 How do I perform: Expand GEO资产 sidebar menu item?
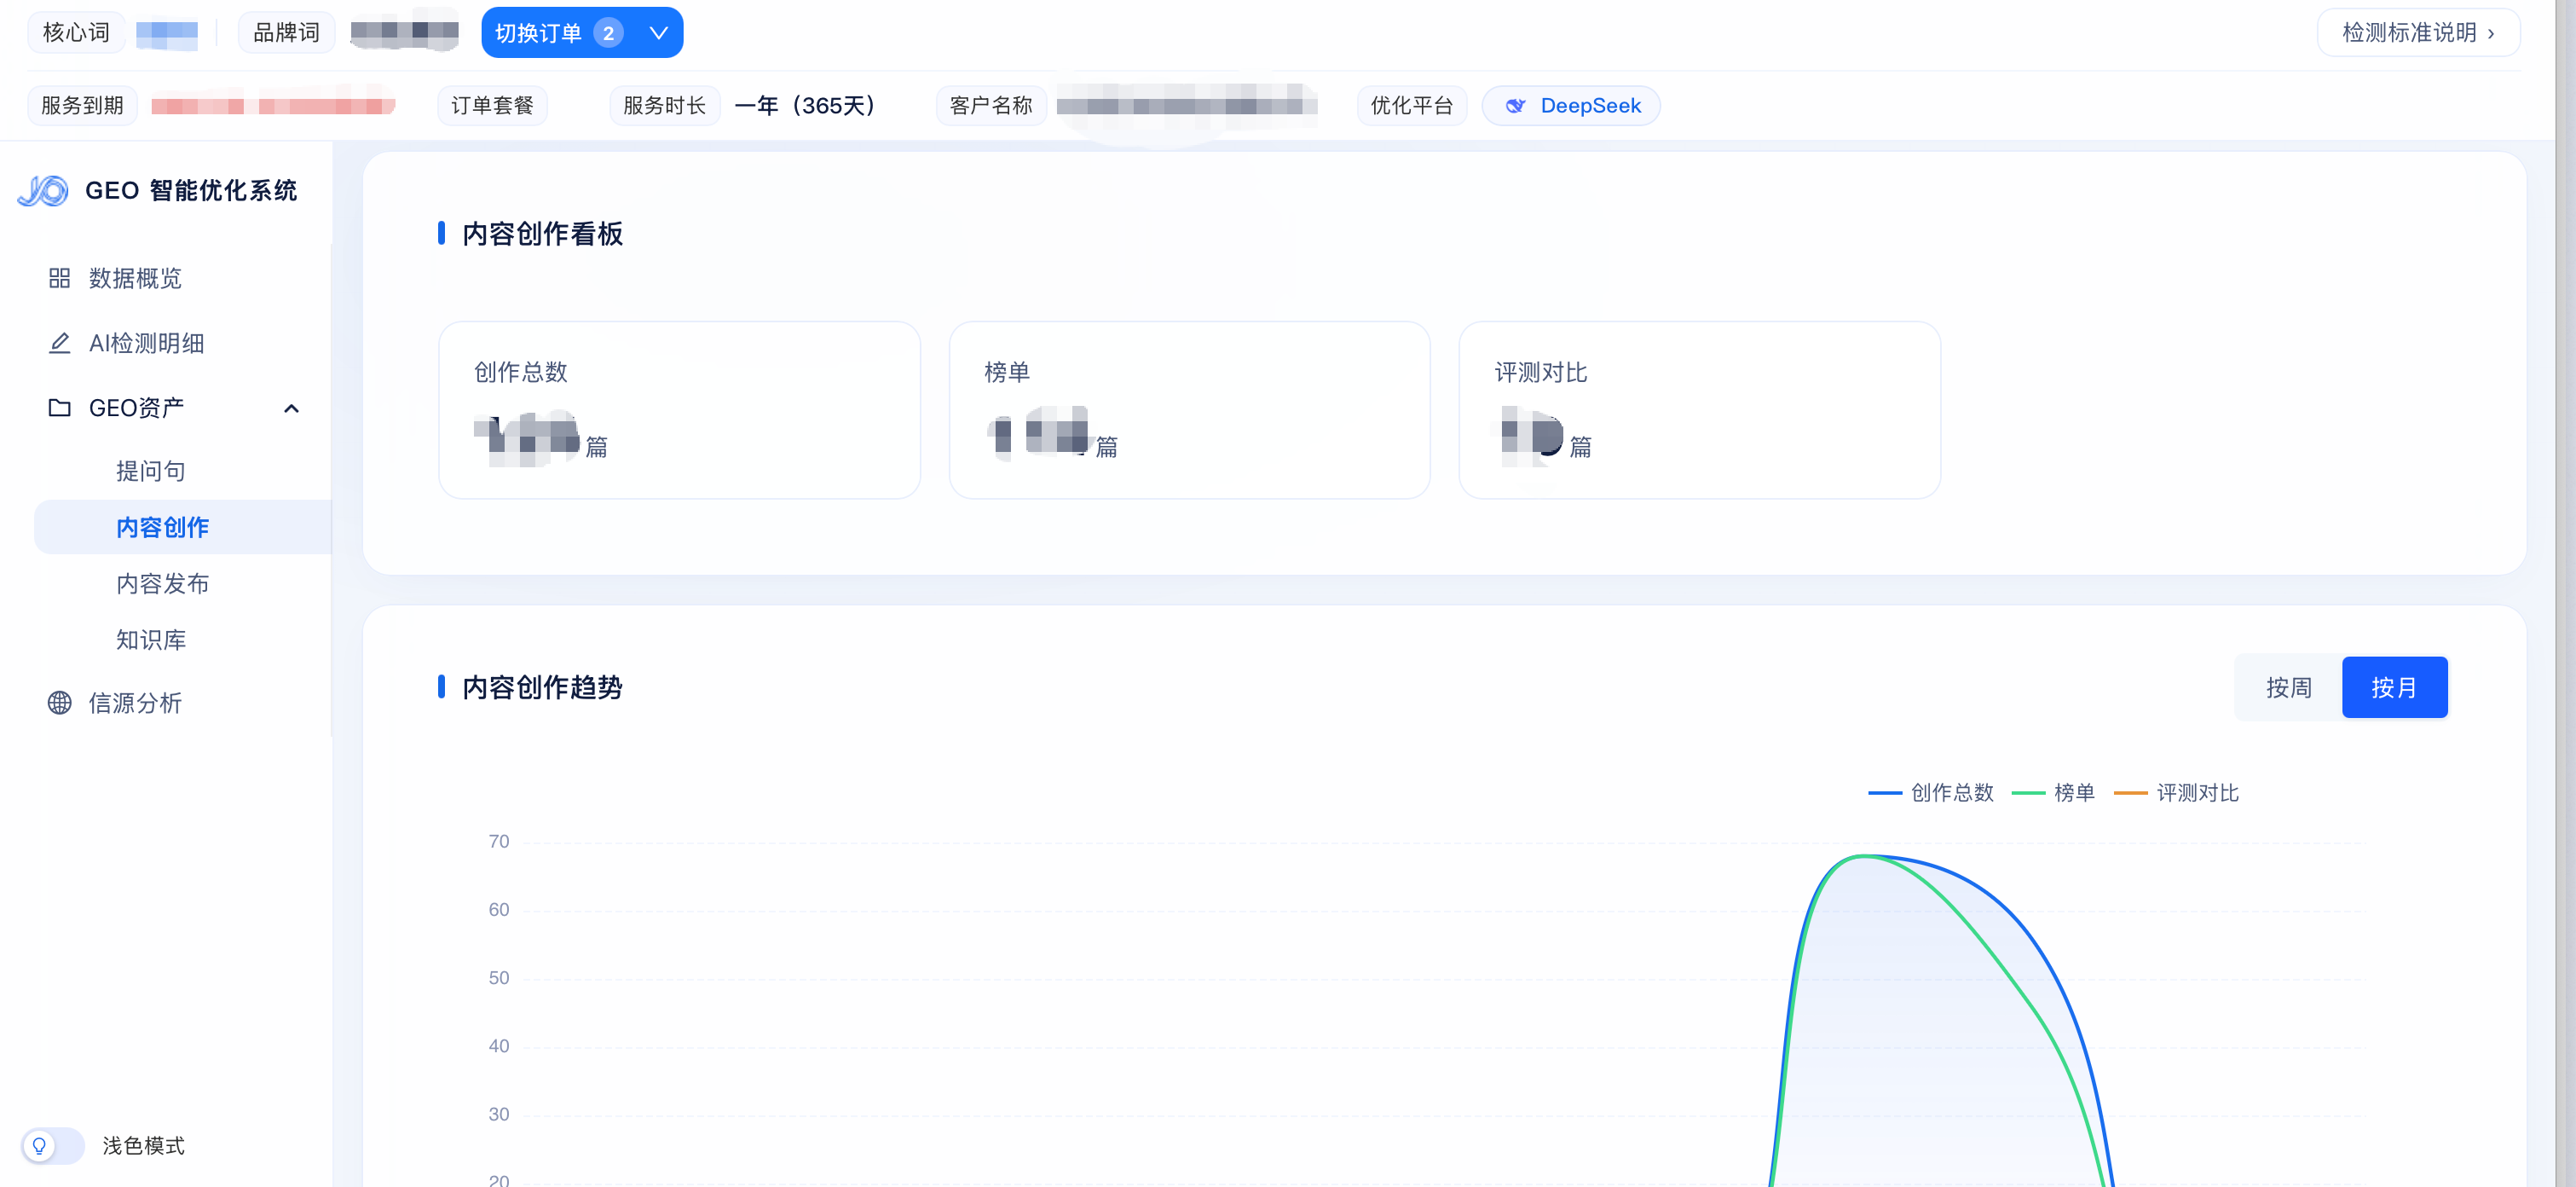(x=166, y=408)
